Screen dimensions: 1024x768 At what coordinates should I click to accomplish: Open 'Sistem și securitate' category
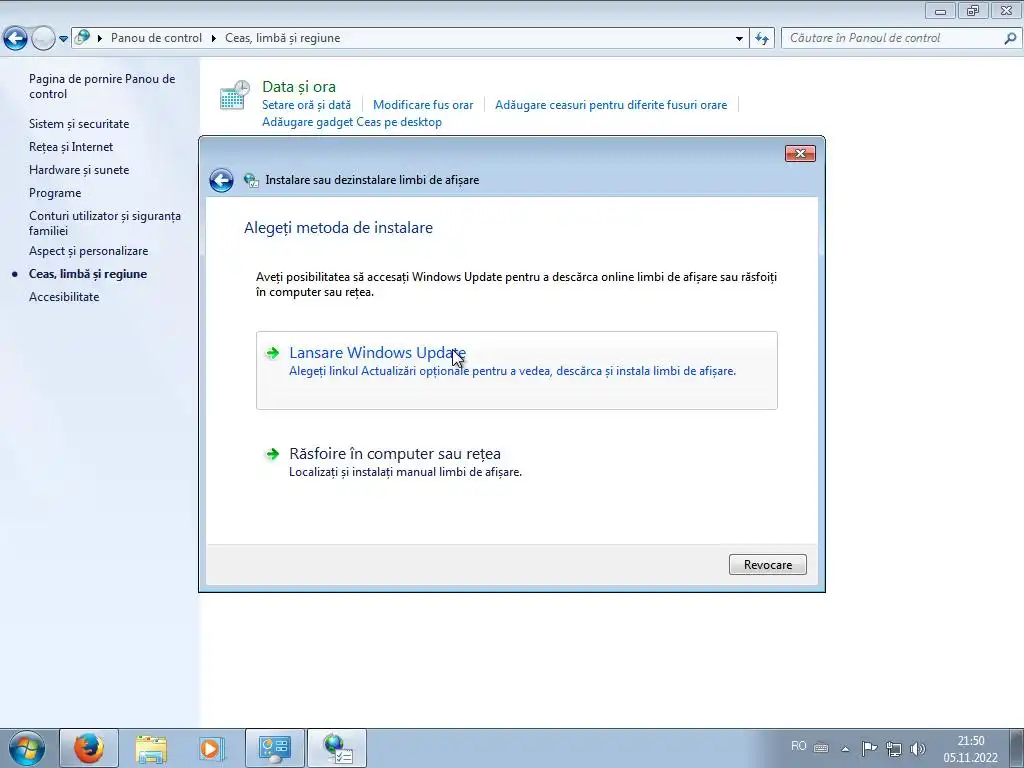point(79,124)
